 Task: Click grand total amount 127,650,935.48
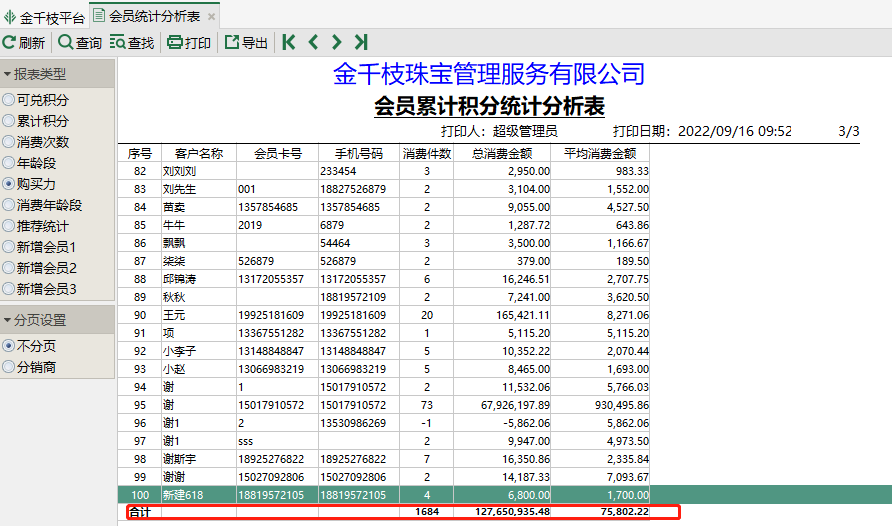coord(513,512)
